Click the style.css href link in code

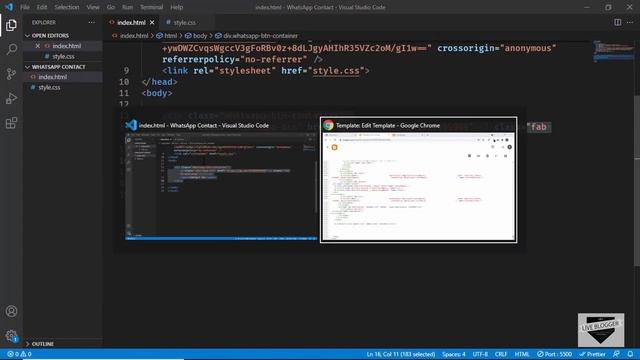tap(336, 71)
